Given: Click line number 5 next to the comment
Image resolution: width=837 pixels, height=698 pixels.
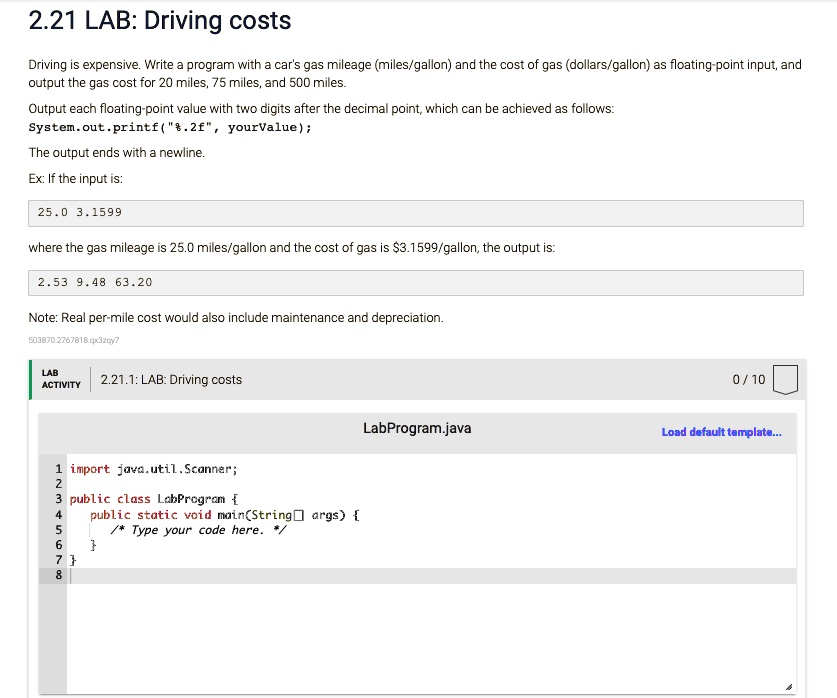Looking at the screenshot, I should (x=58, y=528).
